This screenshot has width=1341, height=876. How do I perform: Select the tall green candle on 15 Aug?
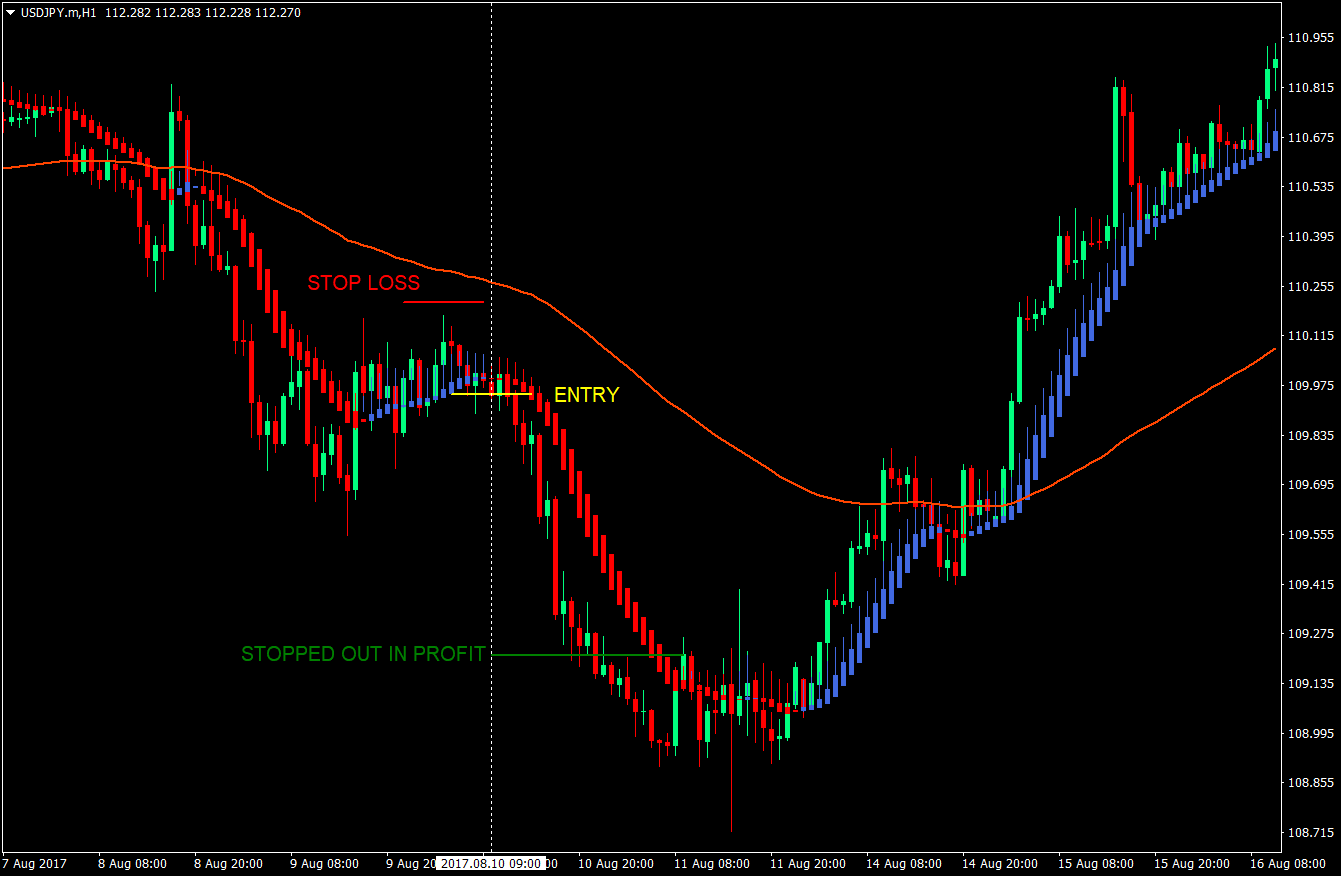(1118, 150)
